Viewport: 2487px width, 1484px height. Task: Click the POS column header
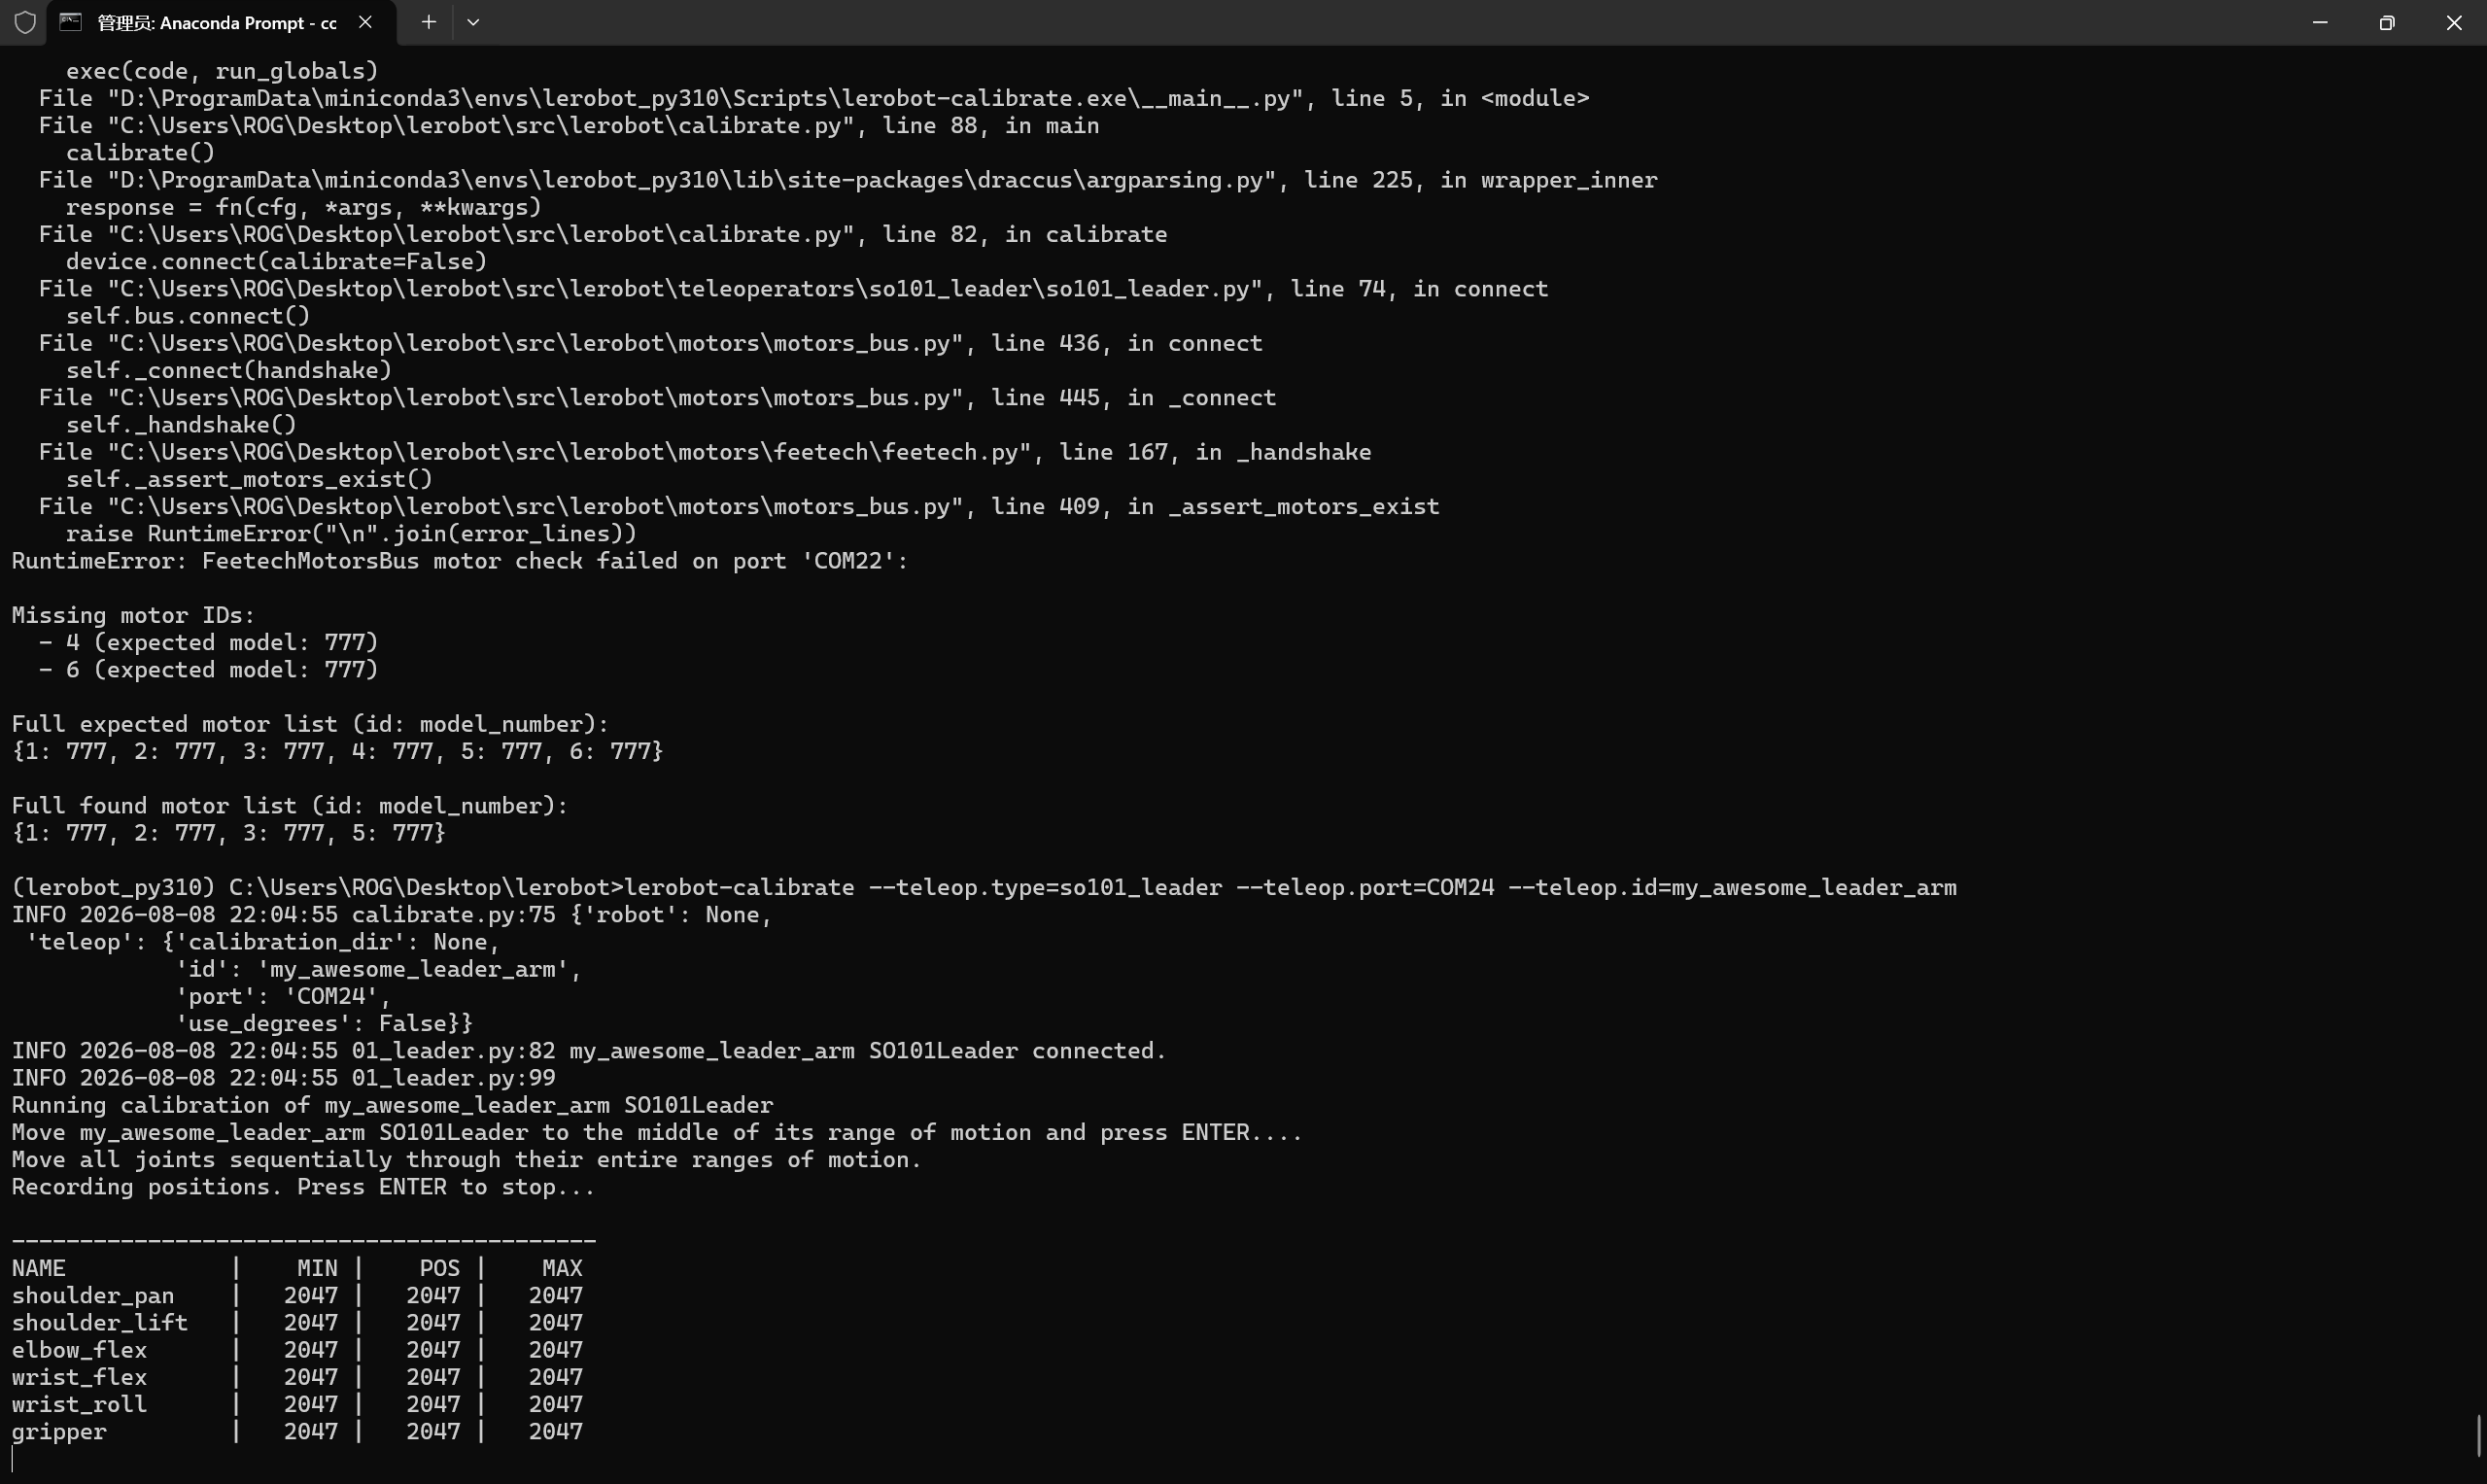(440, 1269)
